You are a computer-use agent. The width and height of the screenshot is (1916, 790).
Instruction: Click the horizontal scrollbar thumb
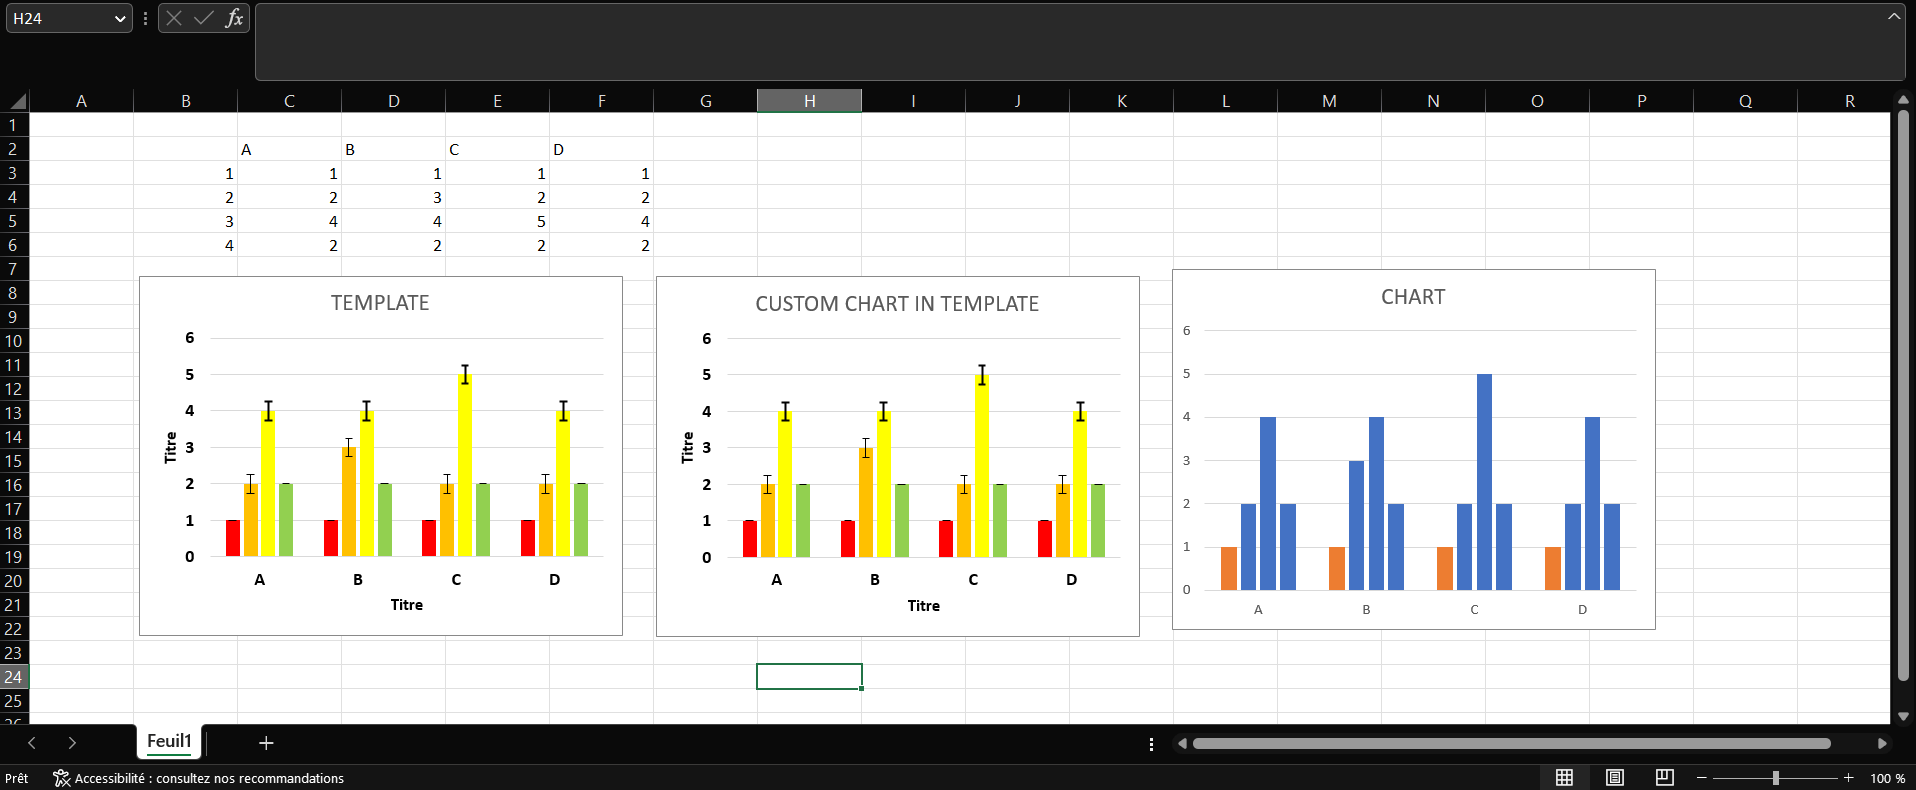point(1511,744)
